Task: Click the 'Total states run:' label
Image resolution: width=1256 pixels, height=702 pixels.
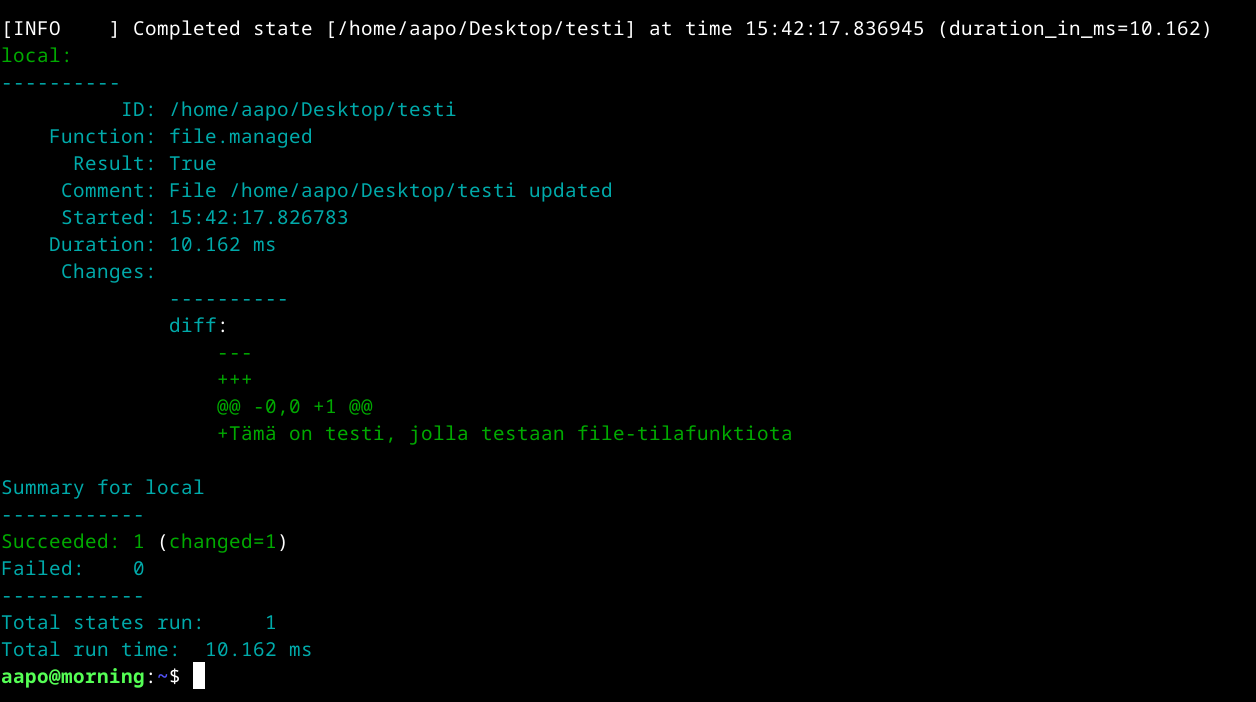Action: 102,623
